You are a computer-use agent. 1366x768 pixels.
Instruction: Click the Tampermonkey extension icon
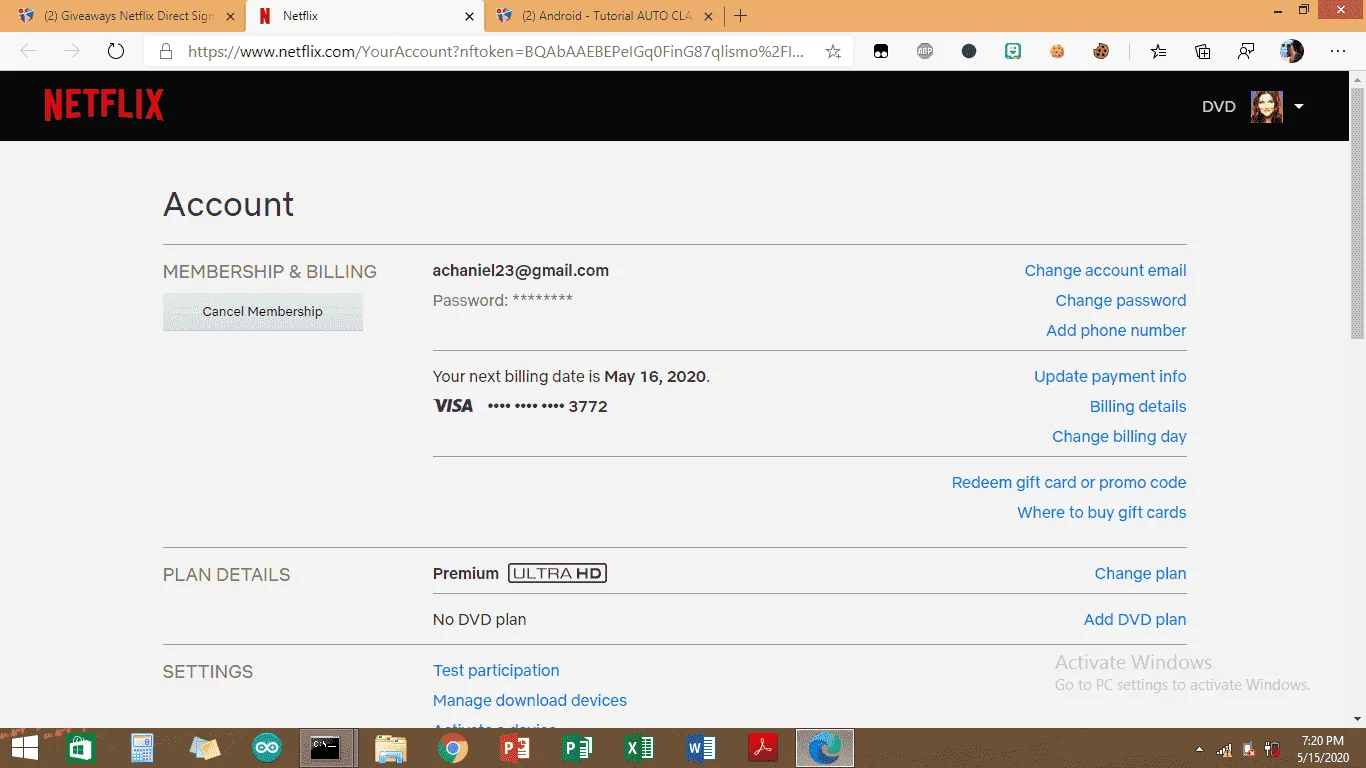881,51
